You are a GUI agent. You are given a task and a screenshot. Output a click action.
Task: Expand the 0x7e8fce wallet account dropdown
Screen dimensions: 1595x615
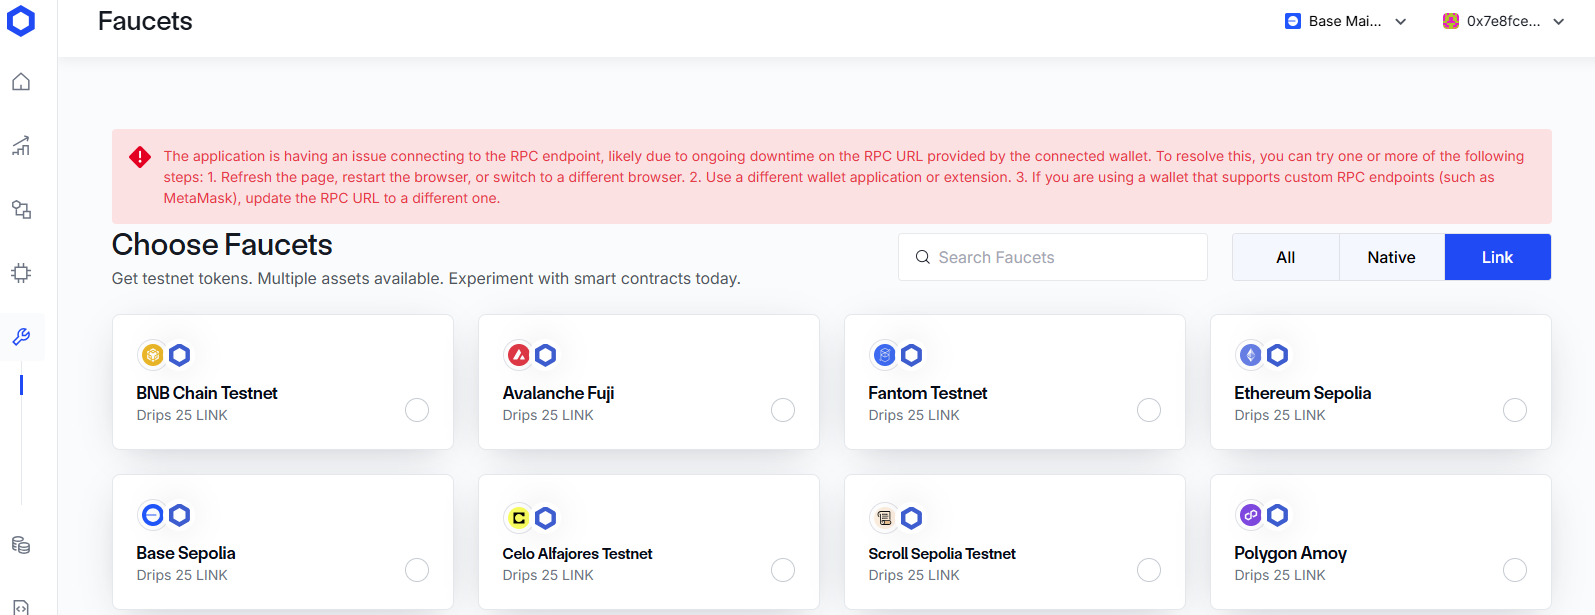pyautogui.click(x=1503, y=21)
